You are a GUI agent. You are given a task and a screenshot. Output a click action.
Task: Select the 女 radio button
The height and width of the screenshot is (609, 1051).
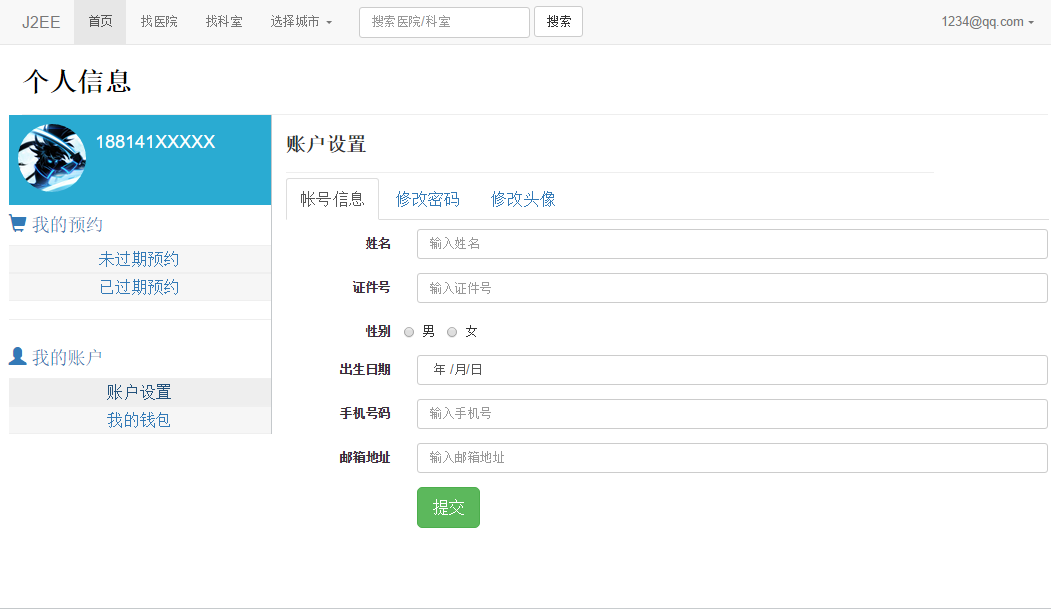point(452,332)
